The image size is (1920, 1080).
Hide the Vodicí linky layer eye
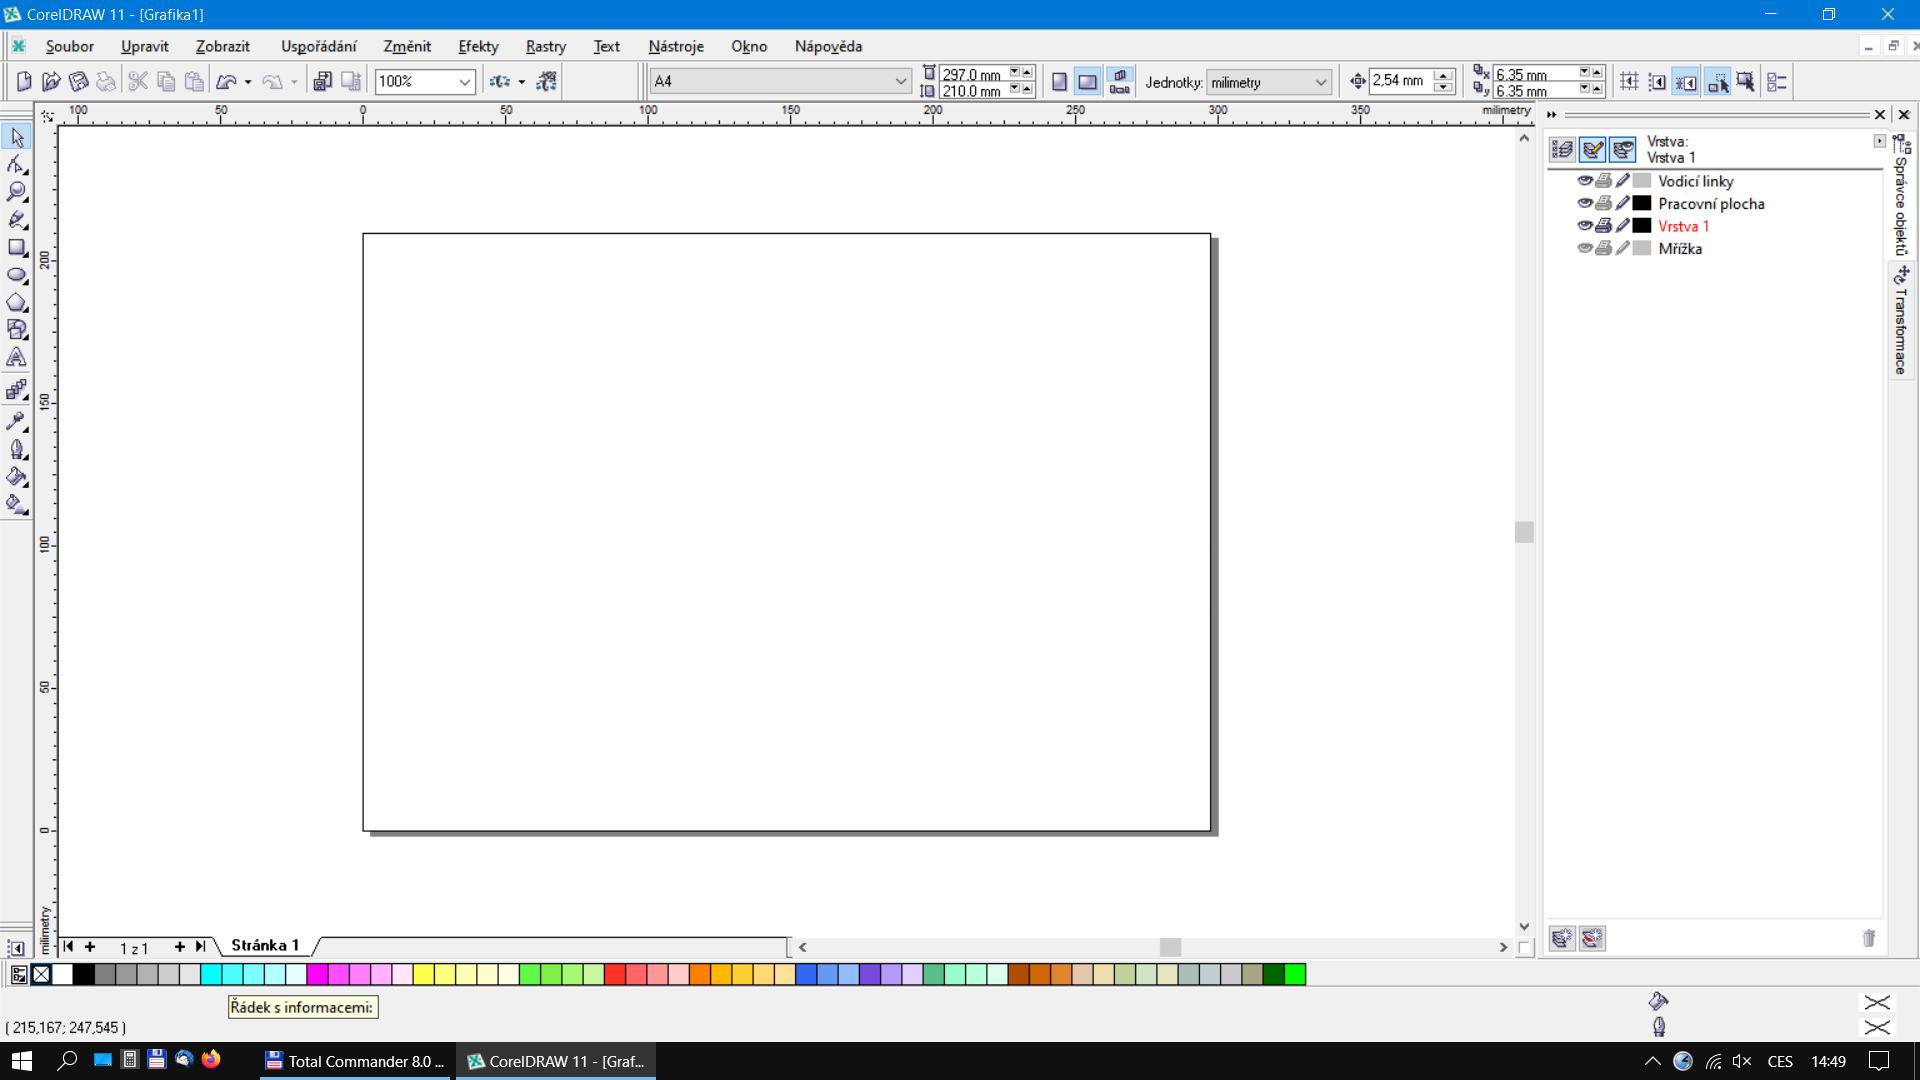[1584, 181]
